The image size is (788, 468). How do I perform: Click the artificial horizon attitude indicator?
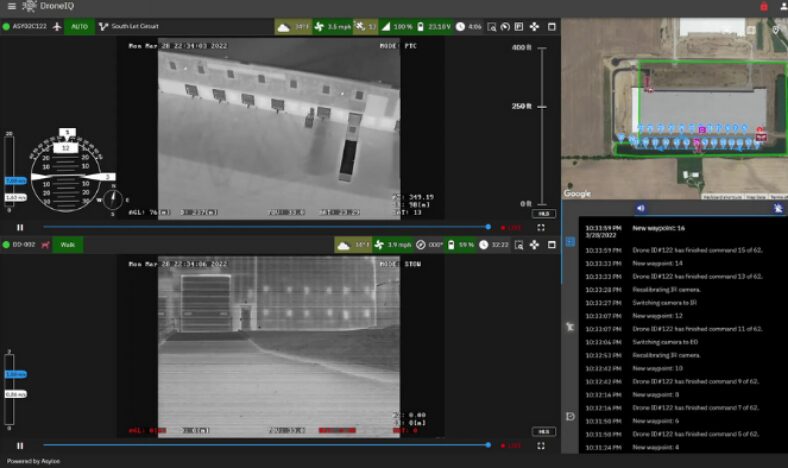(x=66, y=176)
